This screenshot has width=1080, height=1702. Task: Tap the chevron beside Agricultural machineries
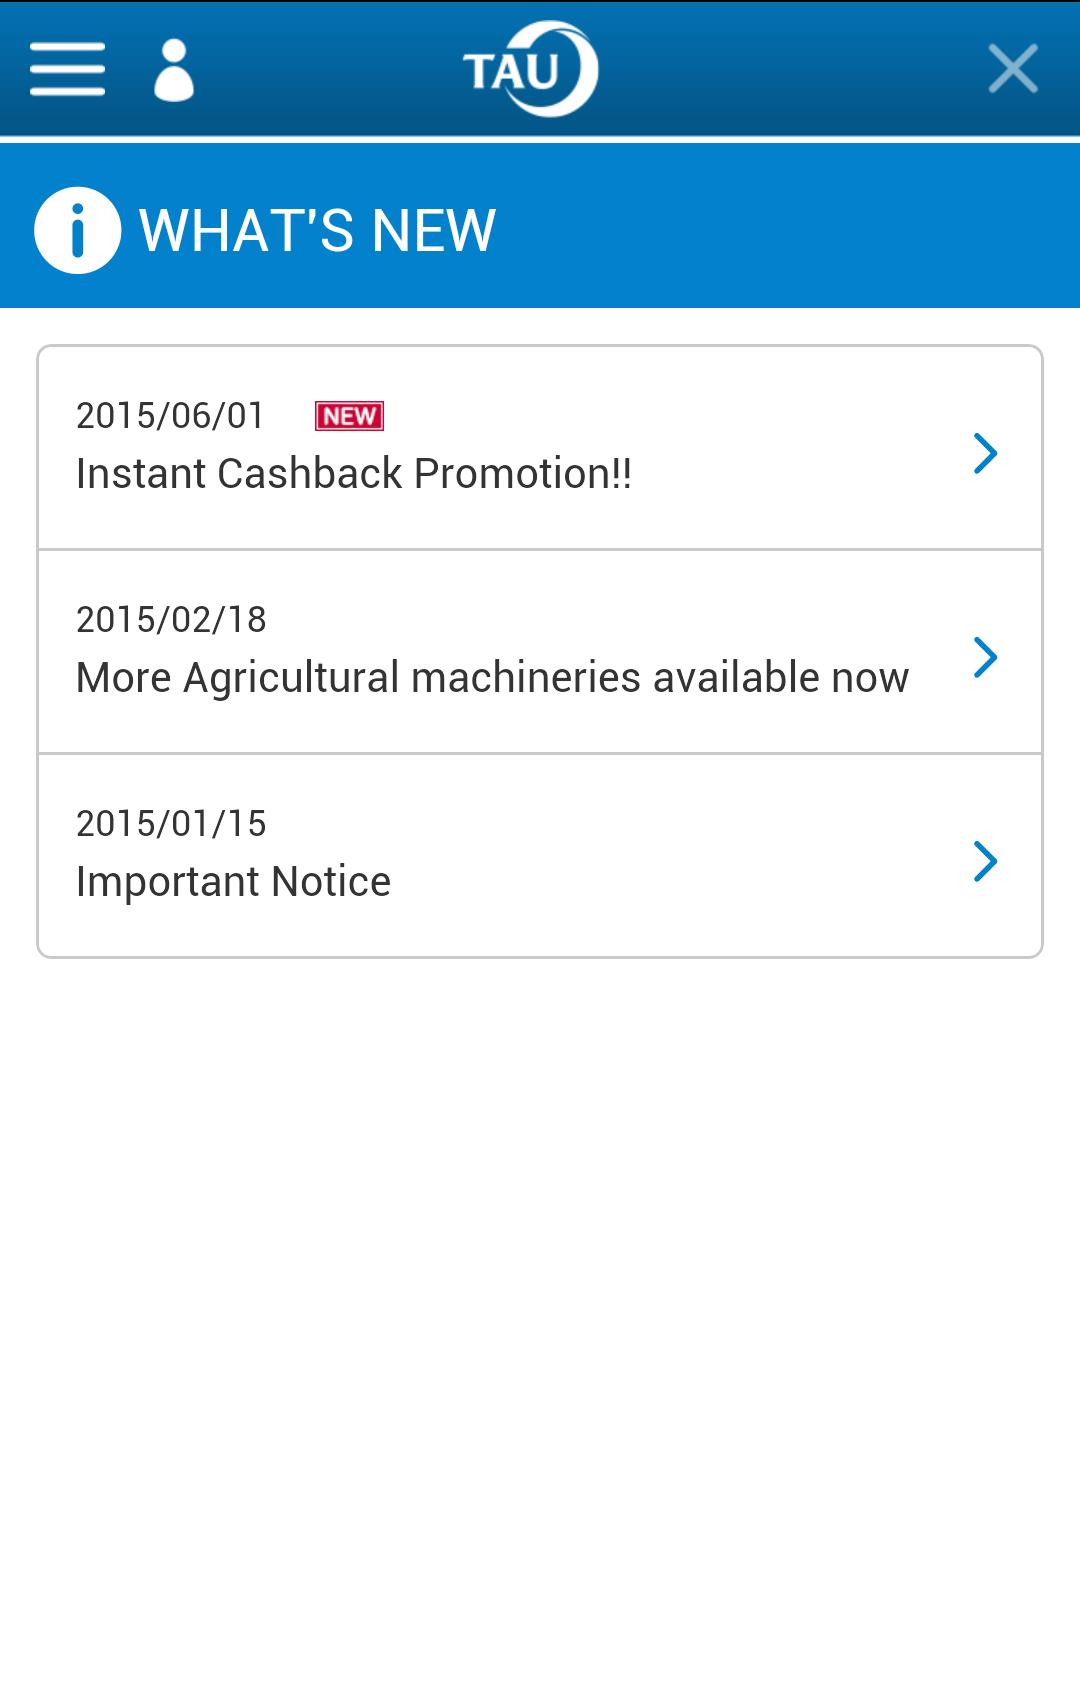[985, 657]
